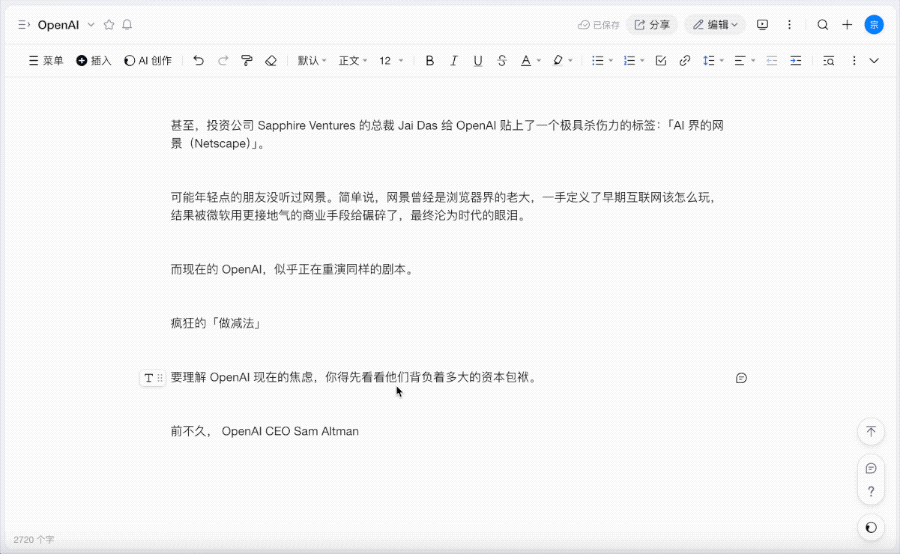Star this document as favorite
The image size is (900, 554).
[109, 25]
